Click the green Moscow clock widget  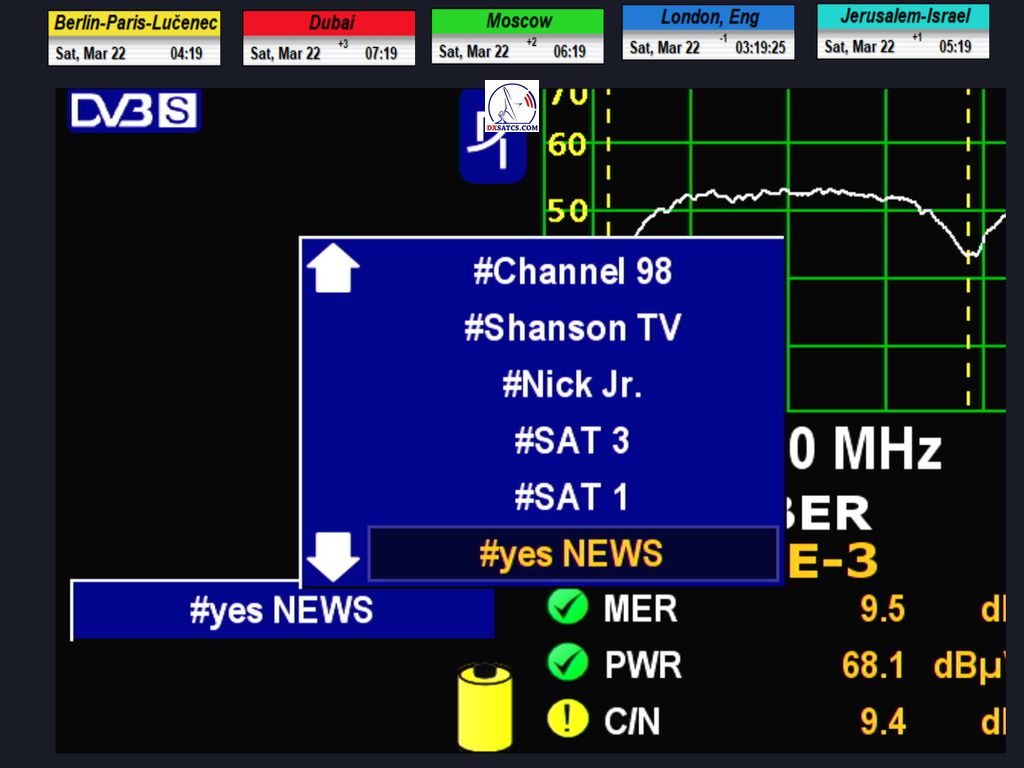pos(517,36)
